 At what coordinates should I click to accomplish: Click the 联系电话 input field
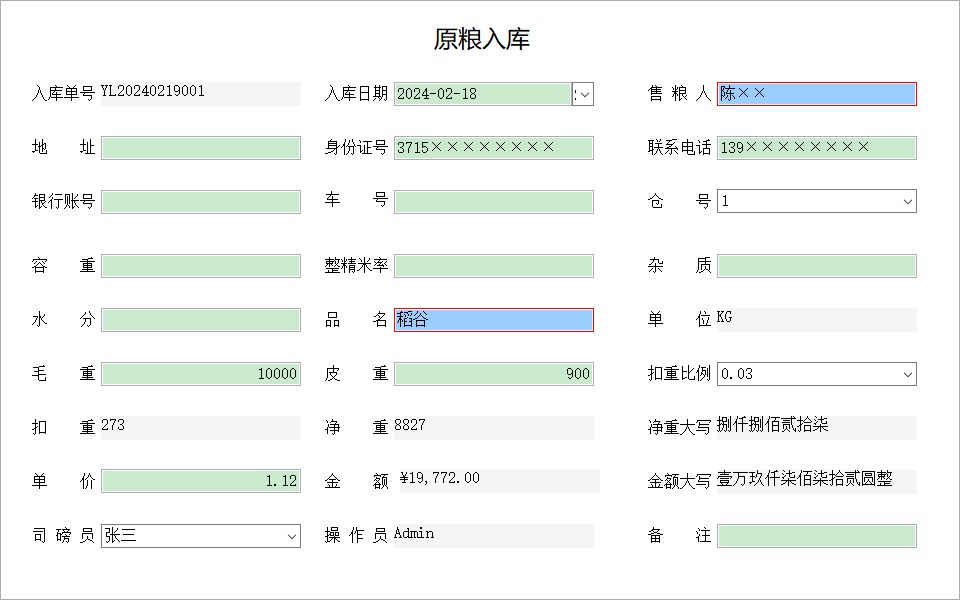(x=817, y=148)
